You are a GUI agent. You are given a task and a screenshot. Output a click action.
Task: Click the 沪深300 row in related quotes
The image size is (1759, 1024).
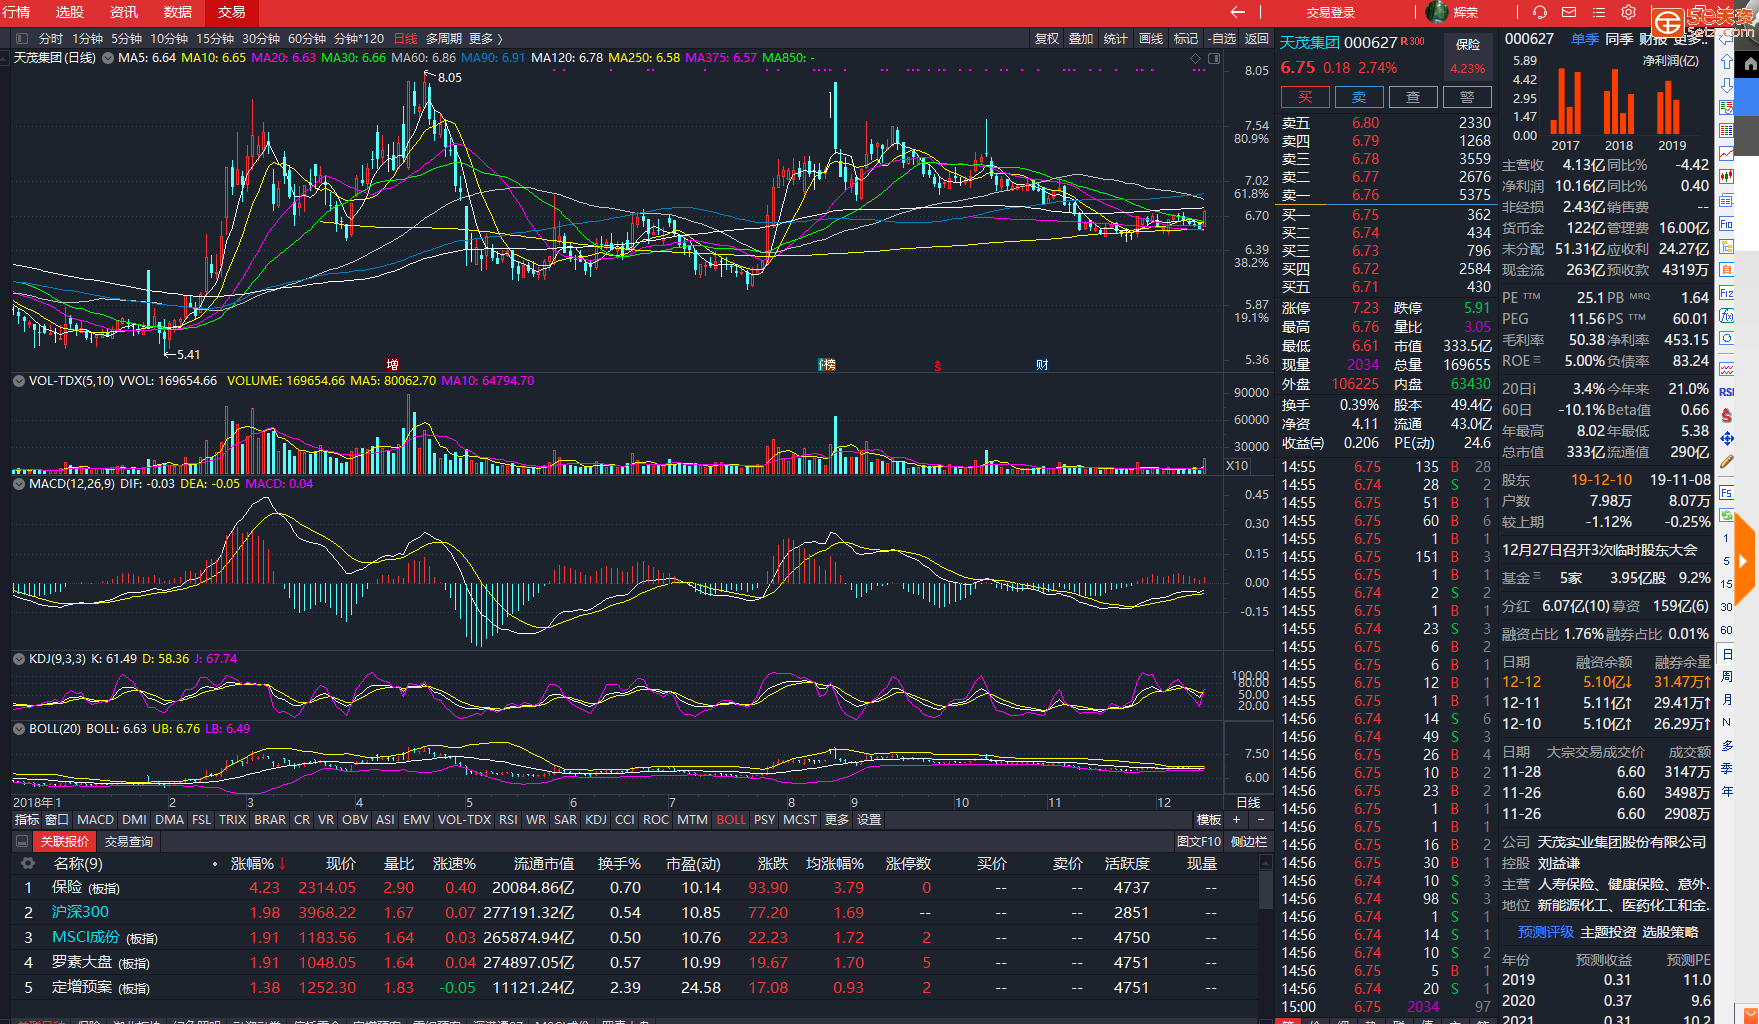634,913
